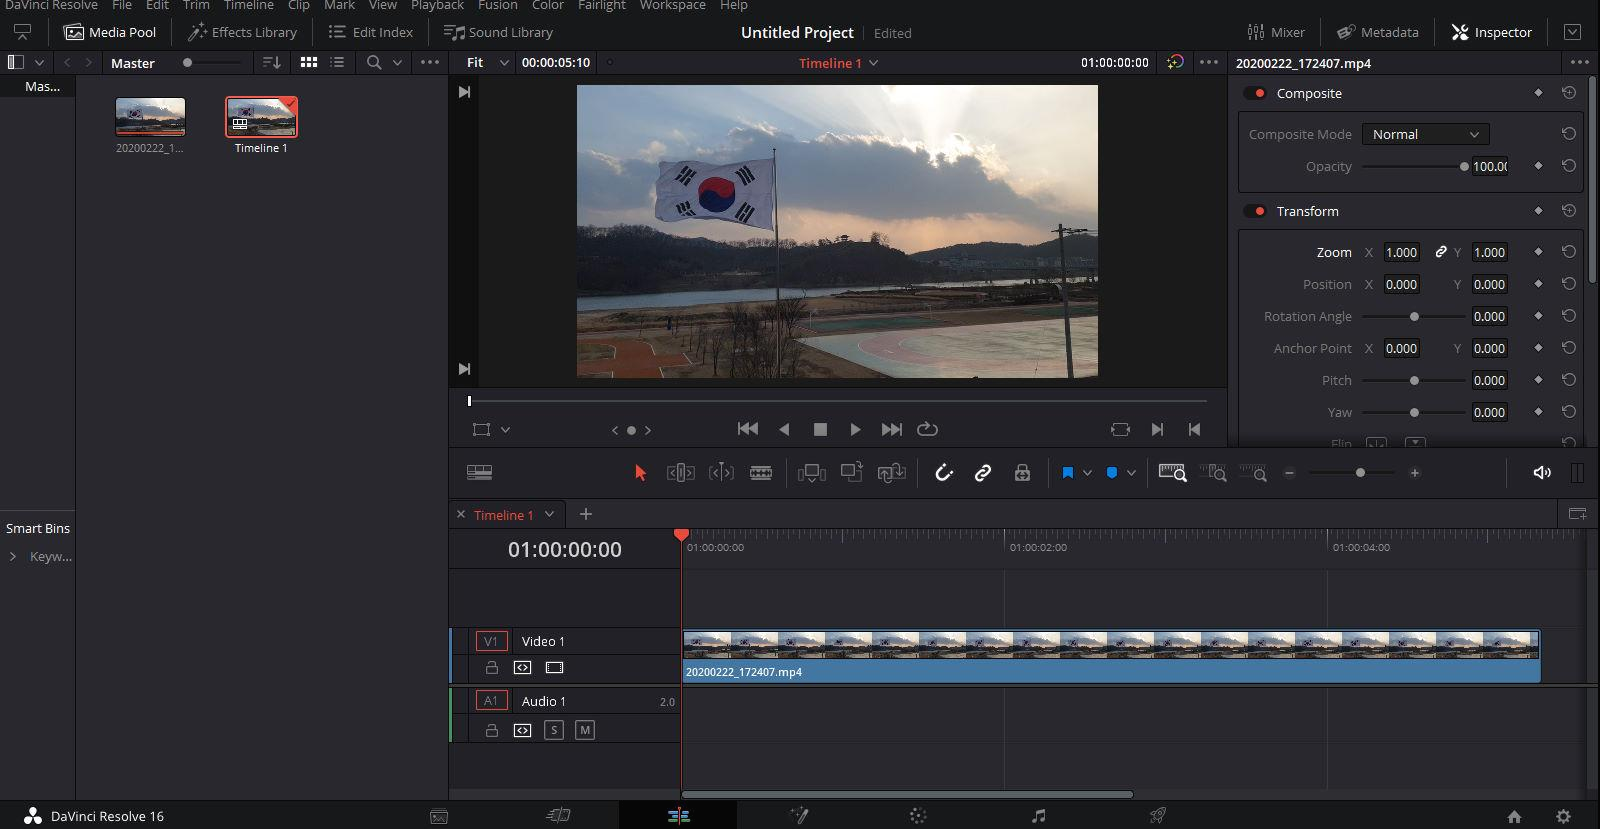Activate the Trim Edit Mode tool
1600x829 pixels.
point(681,473)
